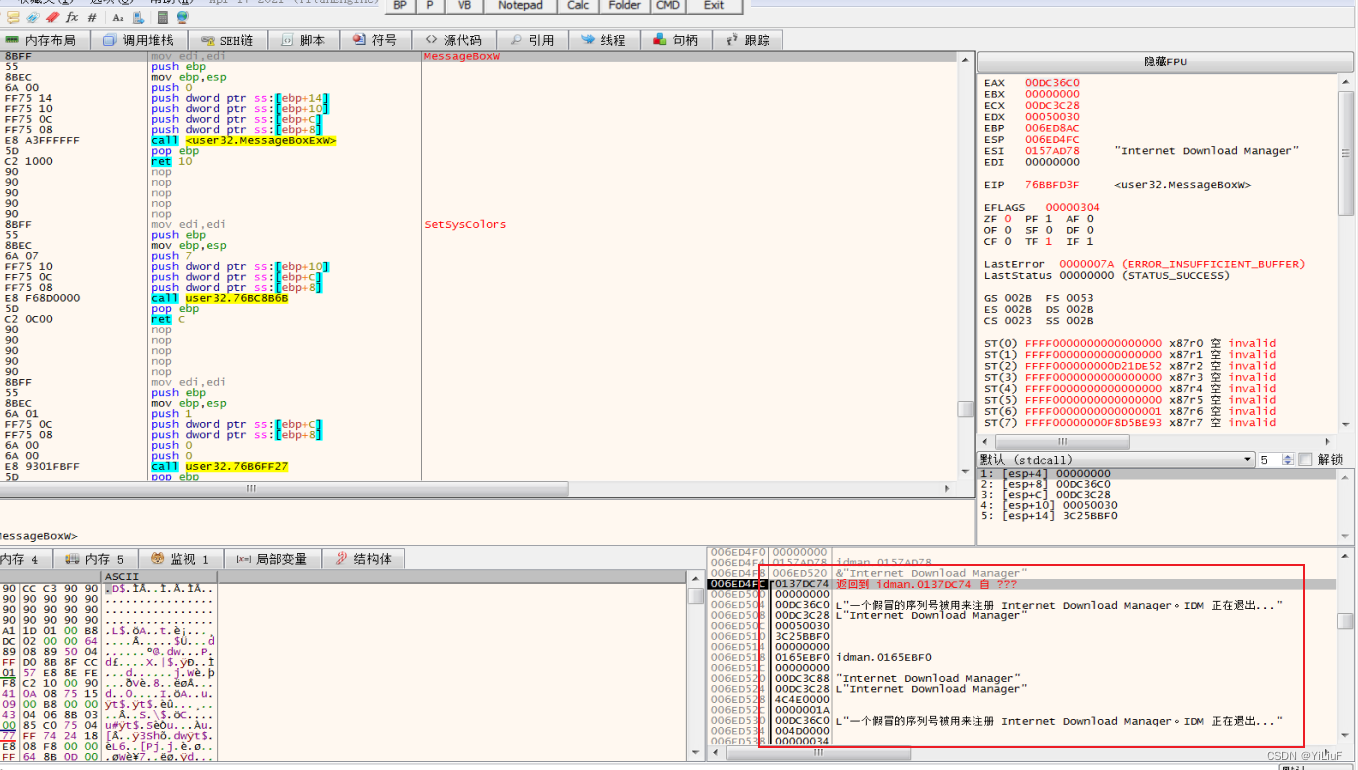Click ST(0) FPU register value
The width and height of the screenshot is (1358, 770).
(x=1093, y=343)
